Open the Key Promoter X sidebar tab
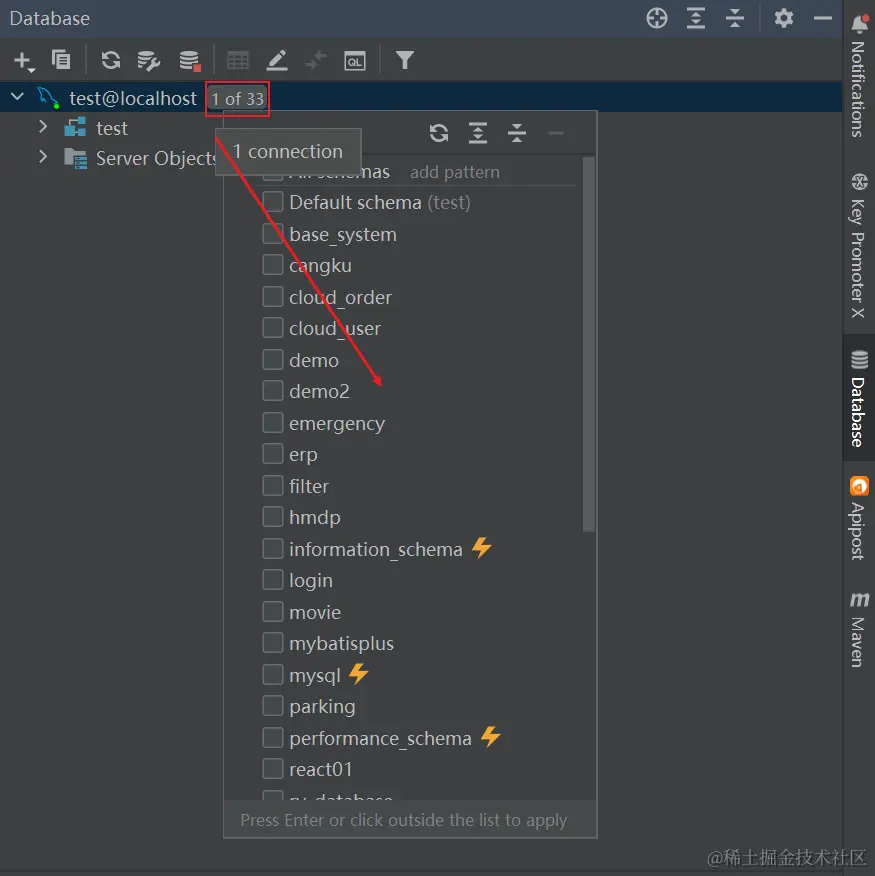This screenshot has width=875, height=876. (859, 246)
